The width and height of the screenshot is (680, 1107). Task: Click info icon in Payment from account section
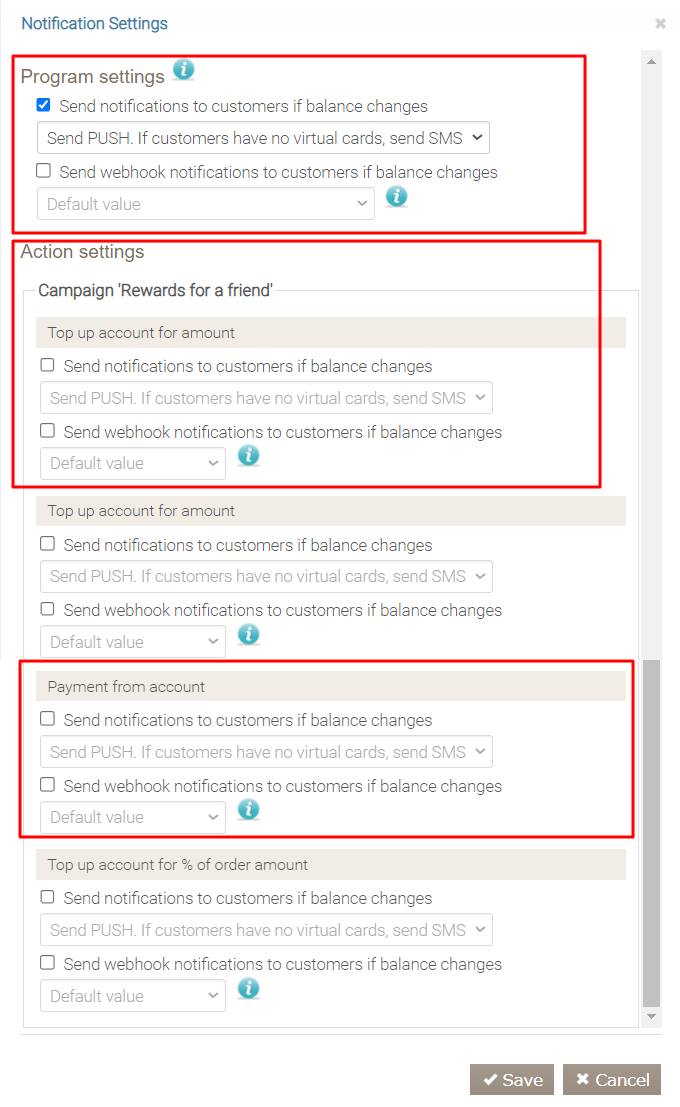(248, 809)
